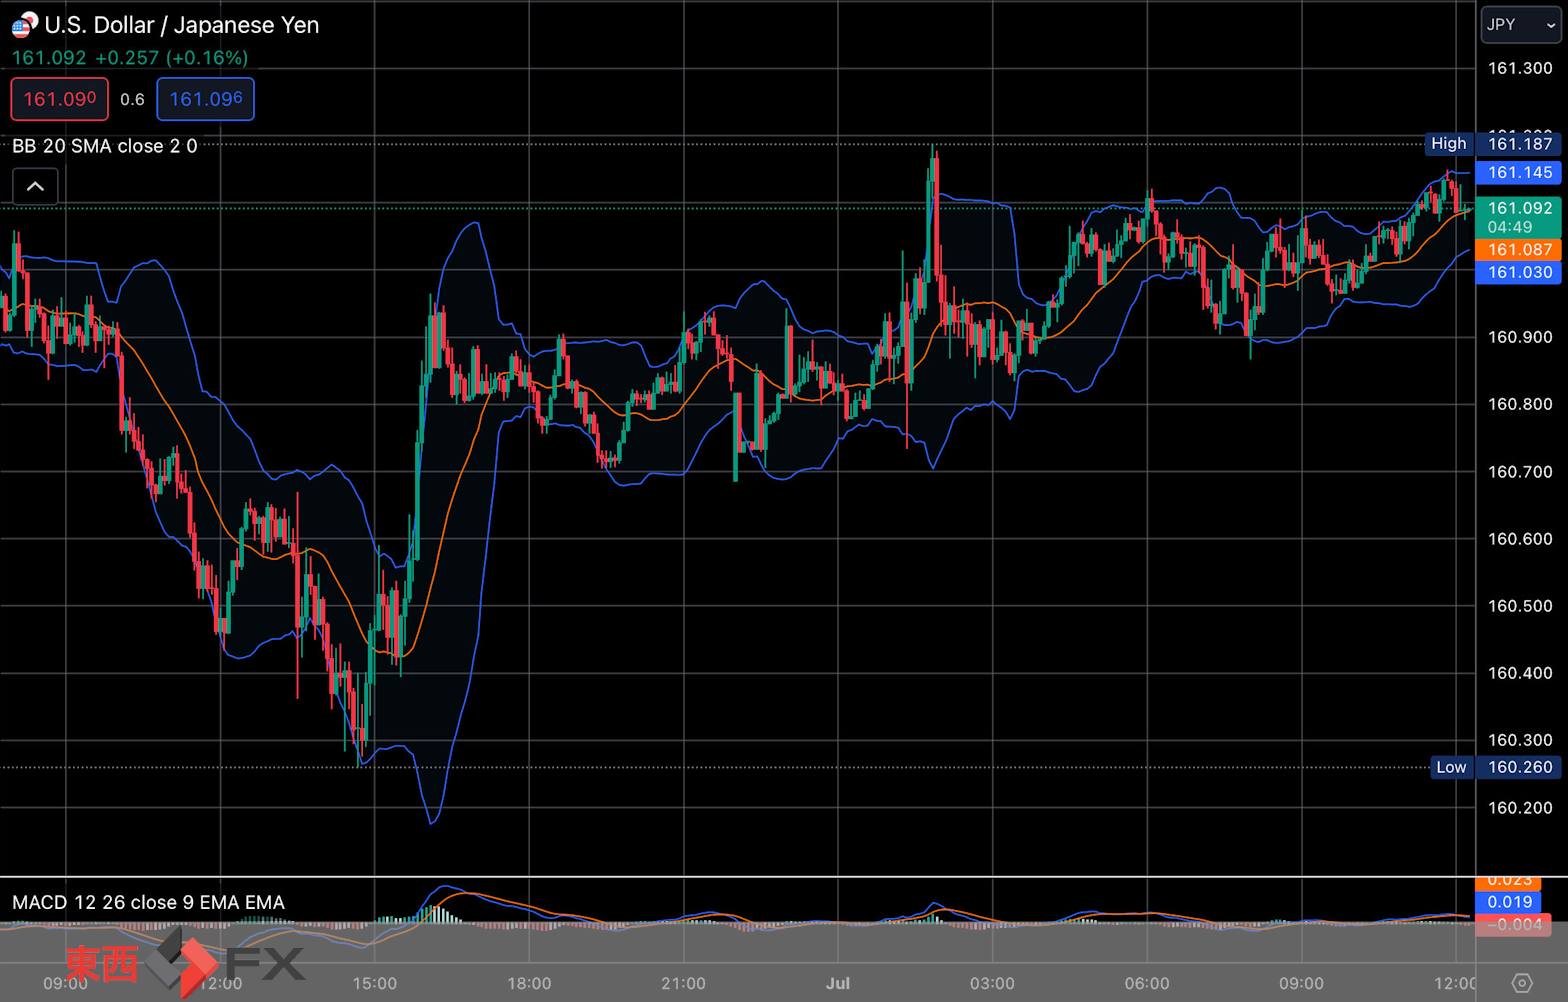This screenshot has height=1002, width=1568.
Task: Click the 東西FX watermark logo
Action: (x=185, y=962)
